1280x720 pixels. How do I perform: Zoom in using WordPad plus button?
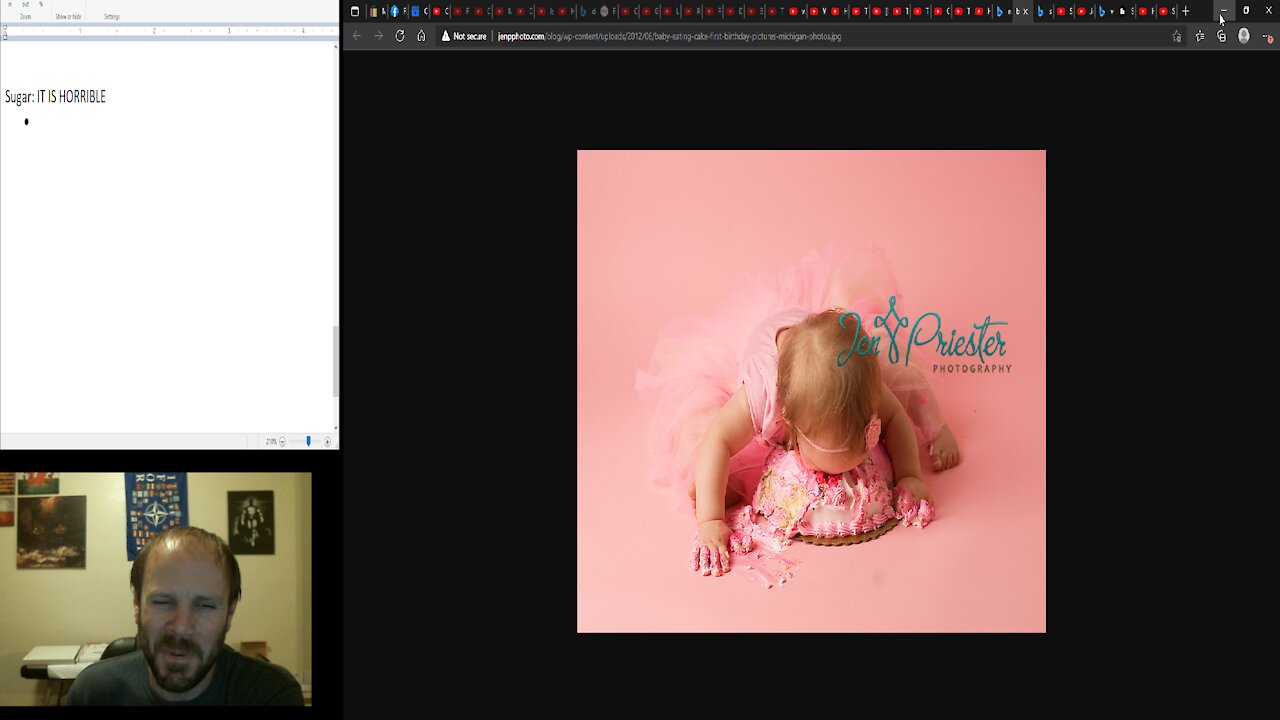point(327,441)
